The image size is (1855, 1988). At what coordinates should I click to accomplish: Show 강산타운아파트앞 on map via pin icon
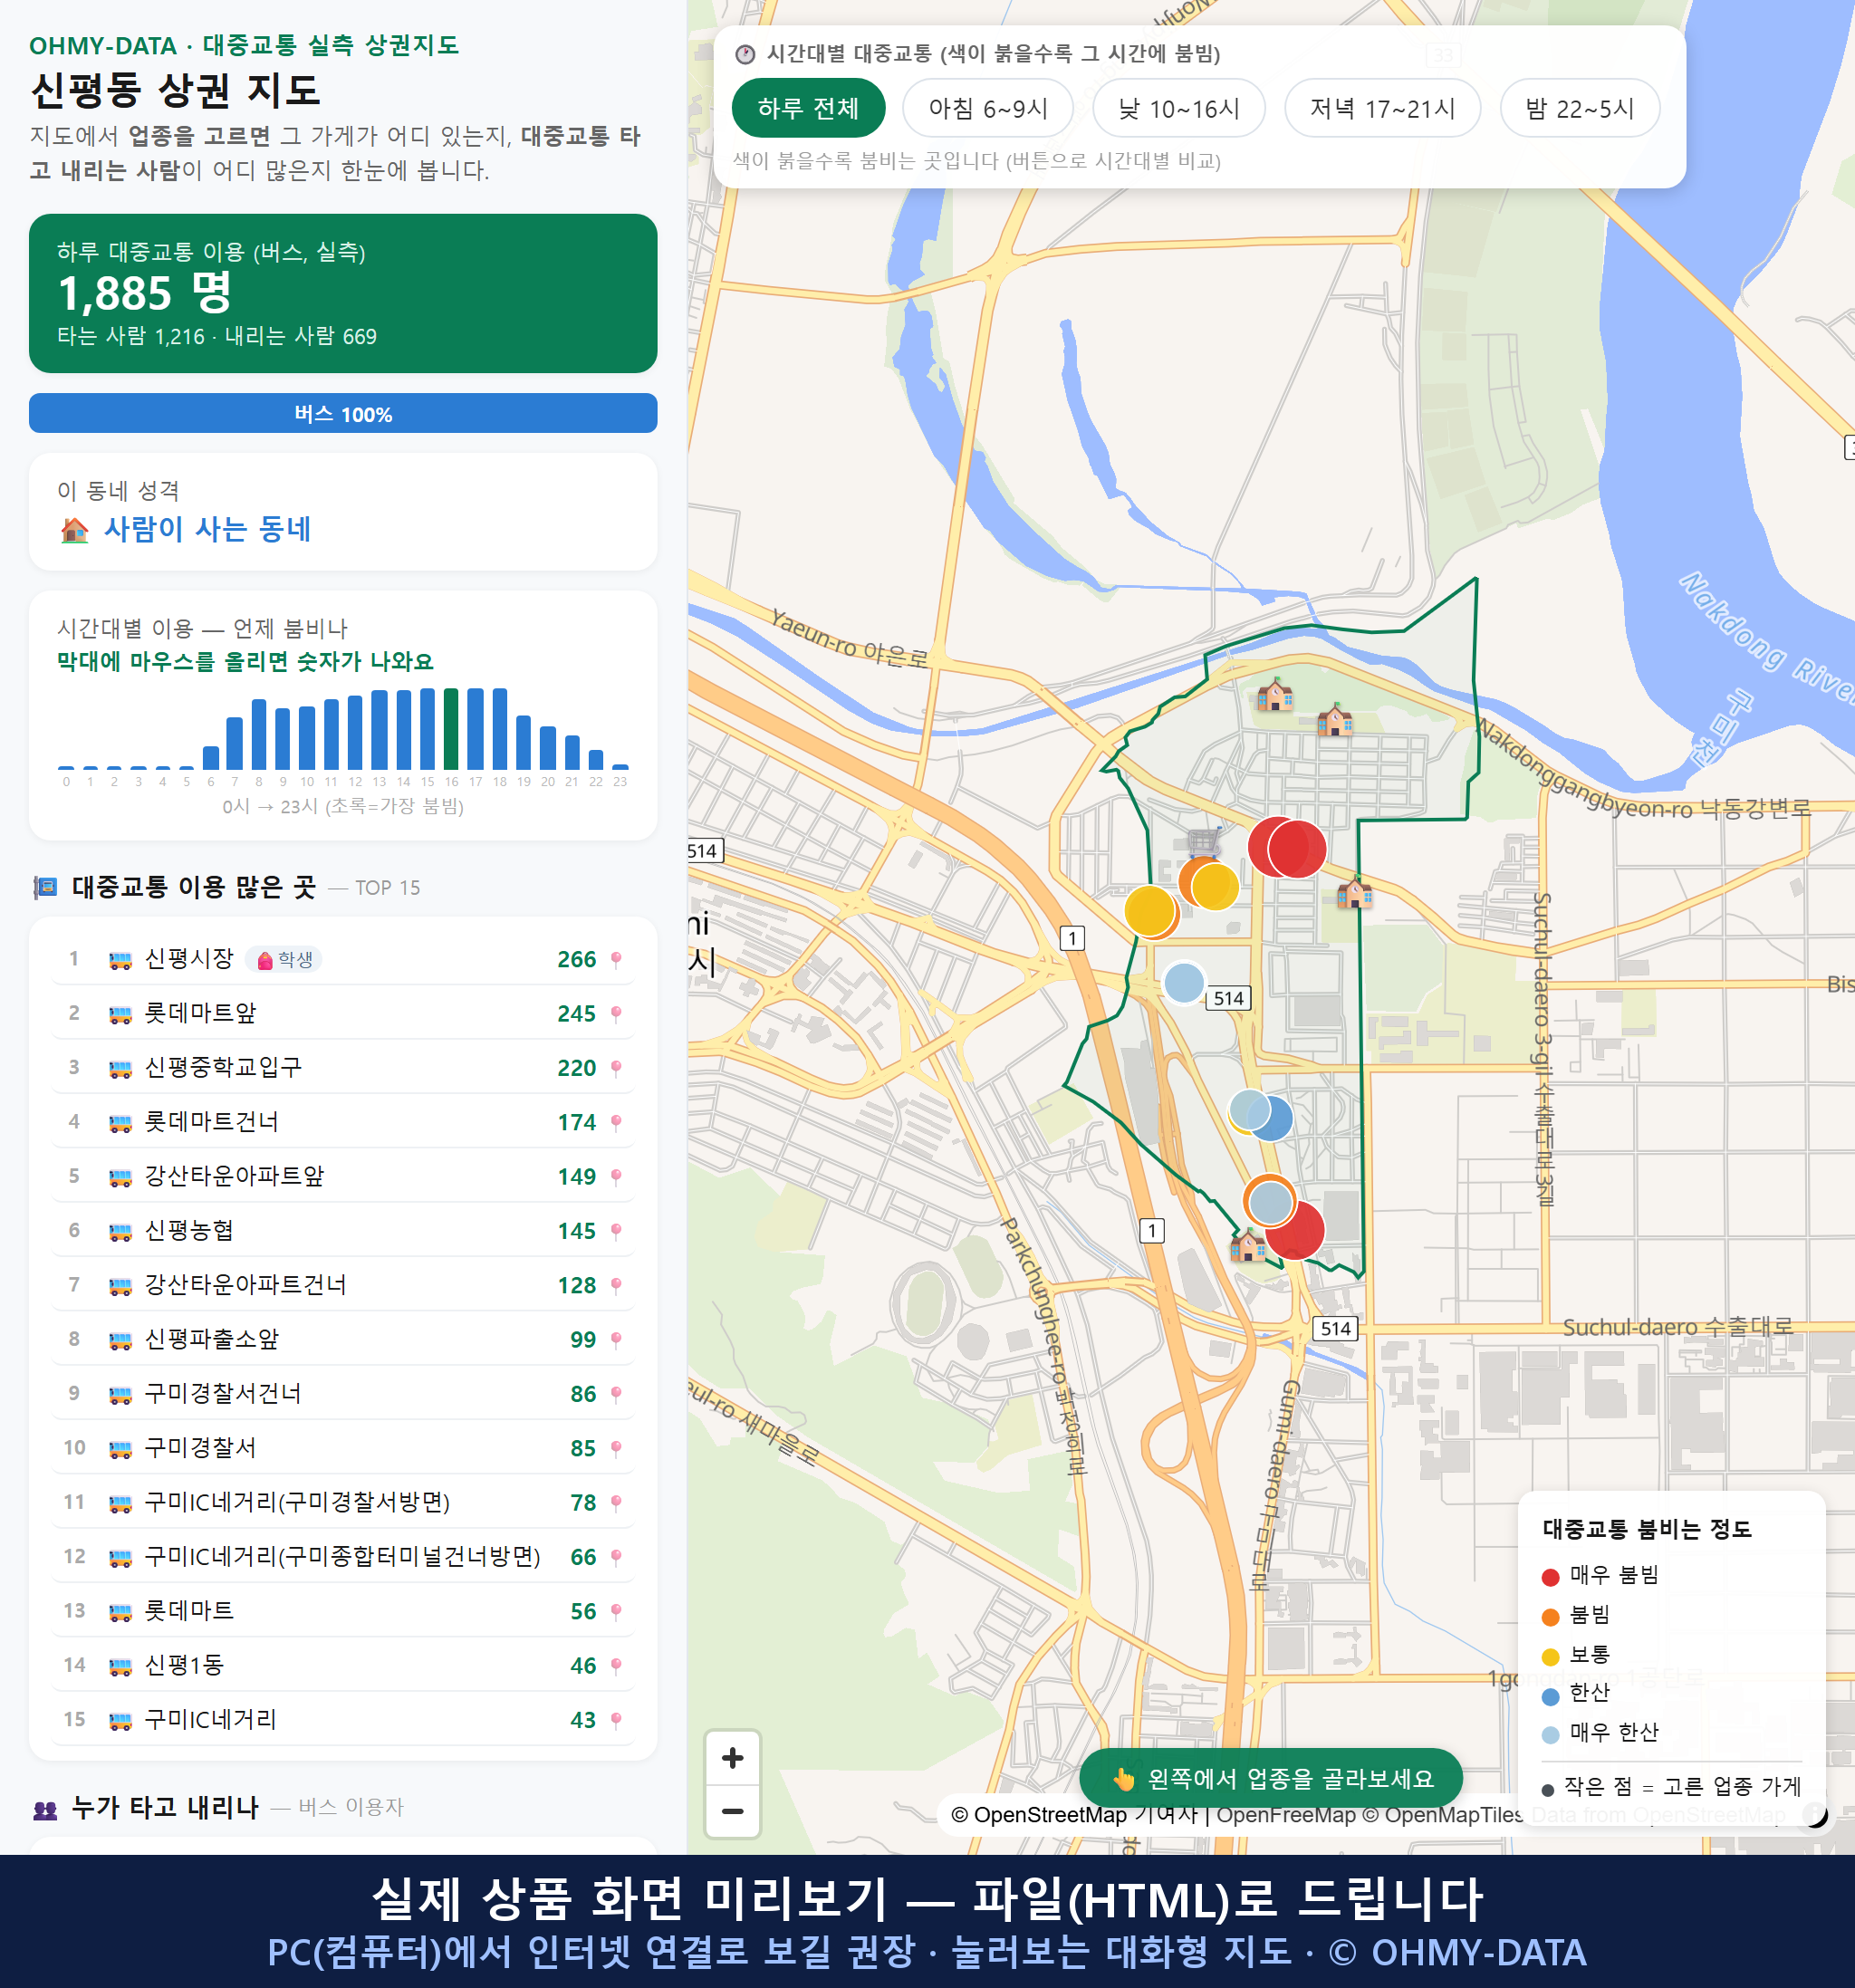coord(616,1177)
